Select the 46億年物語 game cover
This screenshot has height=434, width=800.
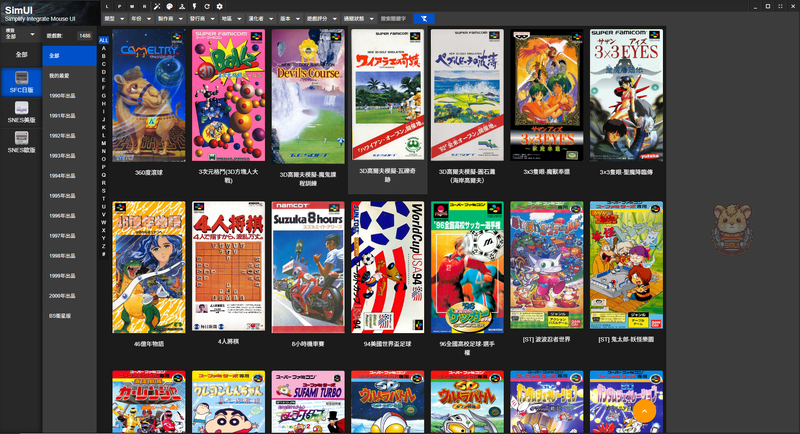pyautogui.click(x=149, y=267)
